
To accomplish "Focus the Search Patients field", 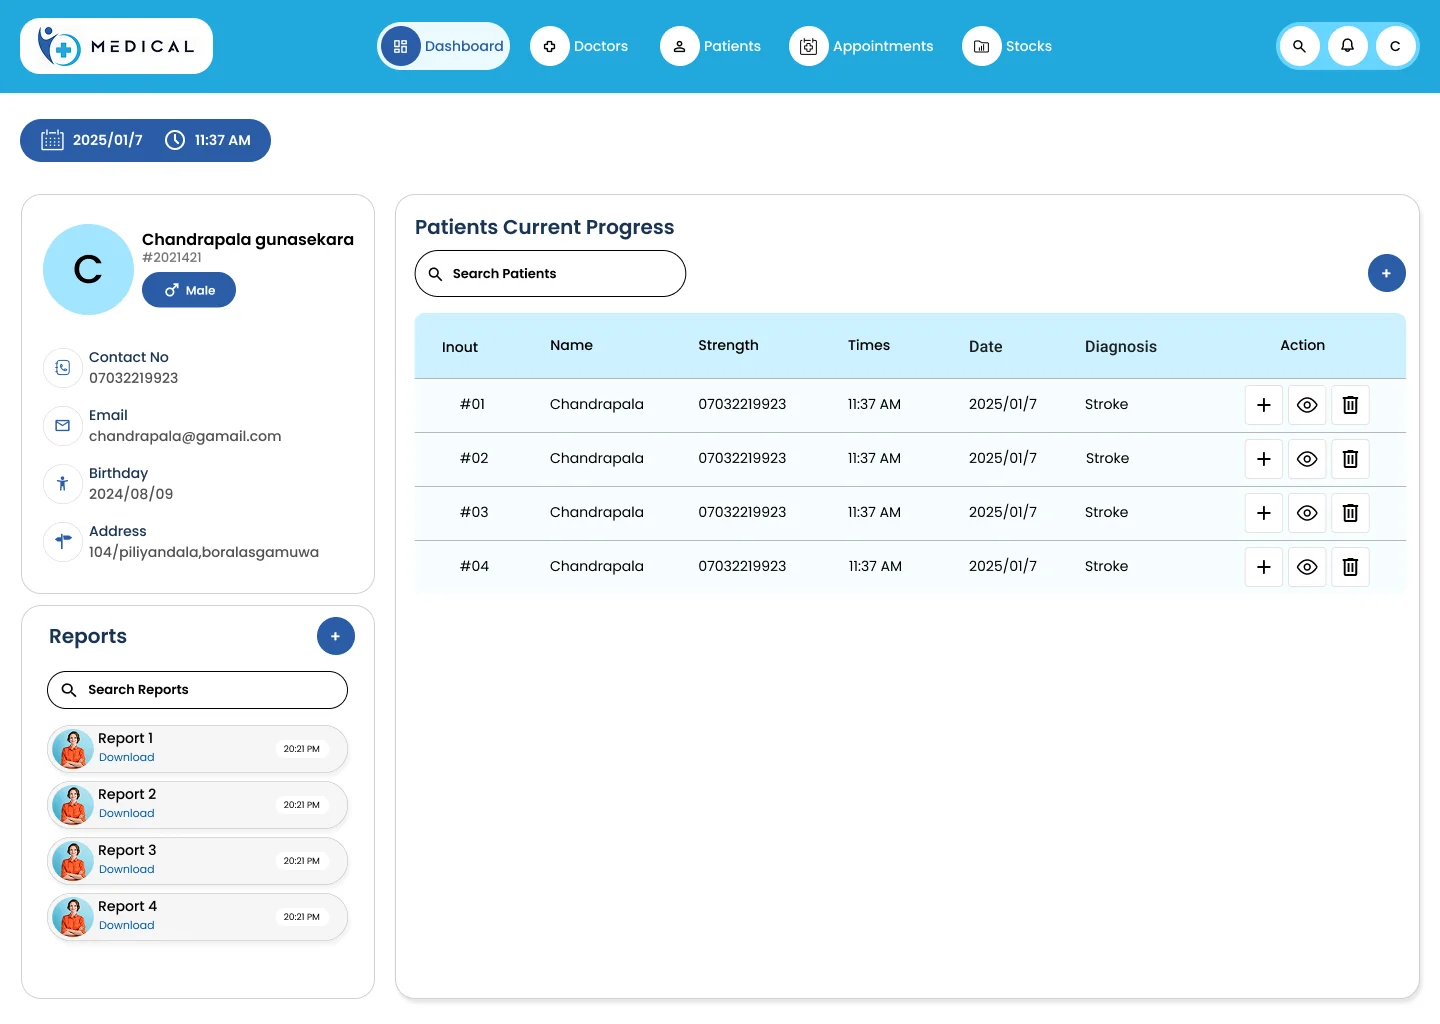I will [550, 273].
